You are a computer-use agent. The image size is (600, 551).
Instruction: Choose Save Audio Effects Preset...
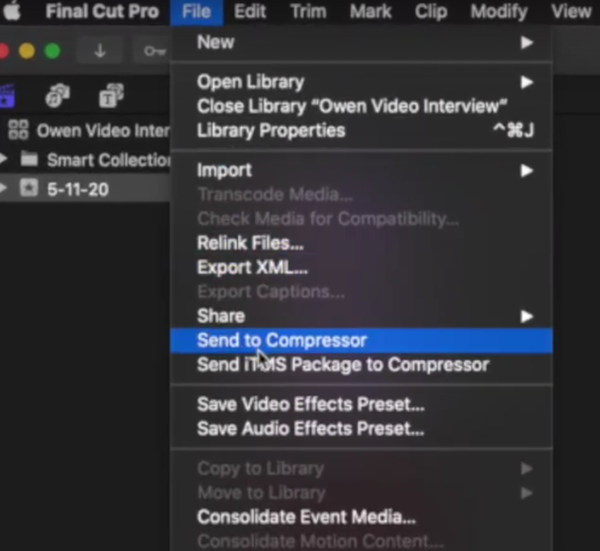[x=361, y=429]
